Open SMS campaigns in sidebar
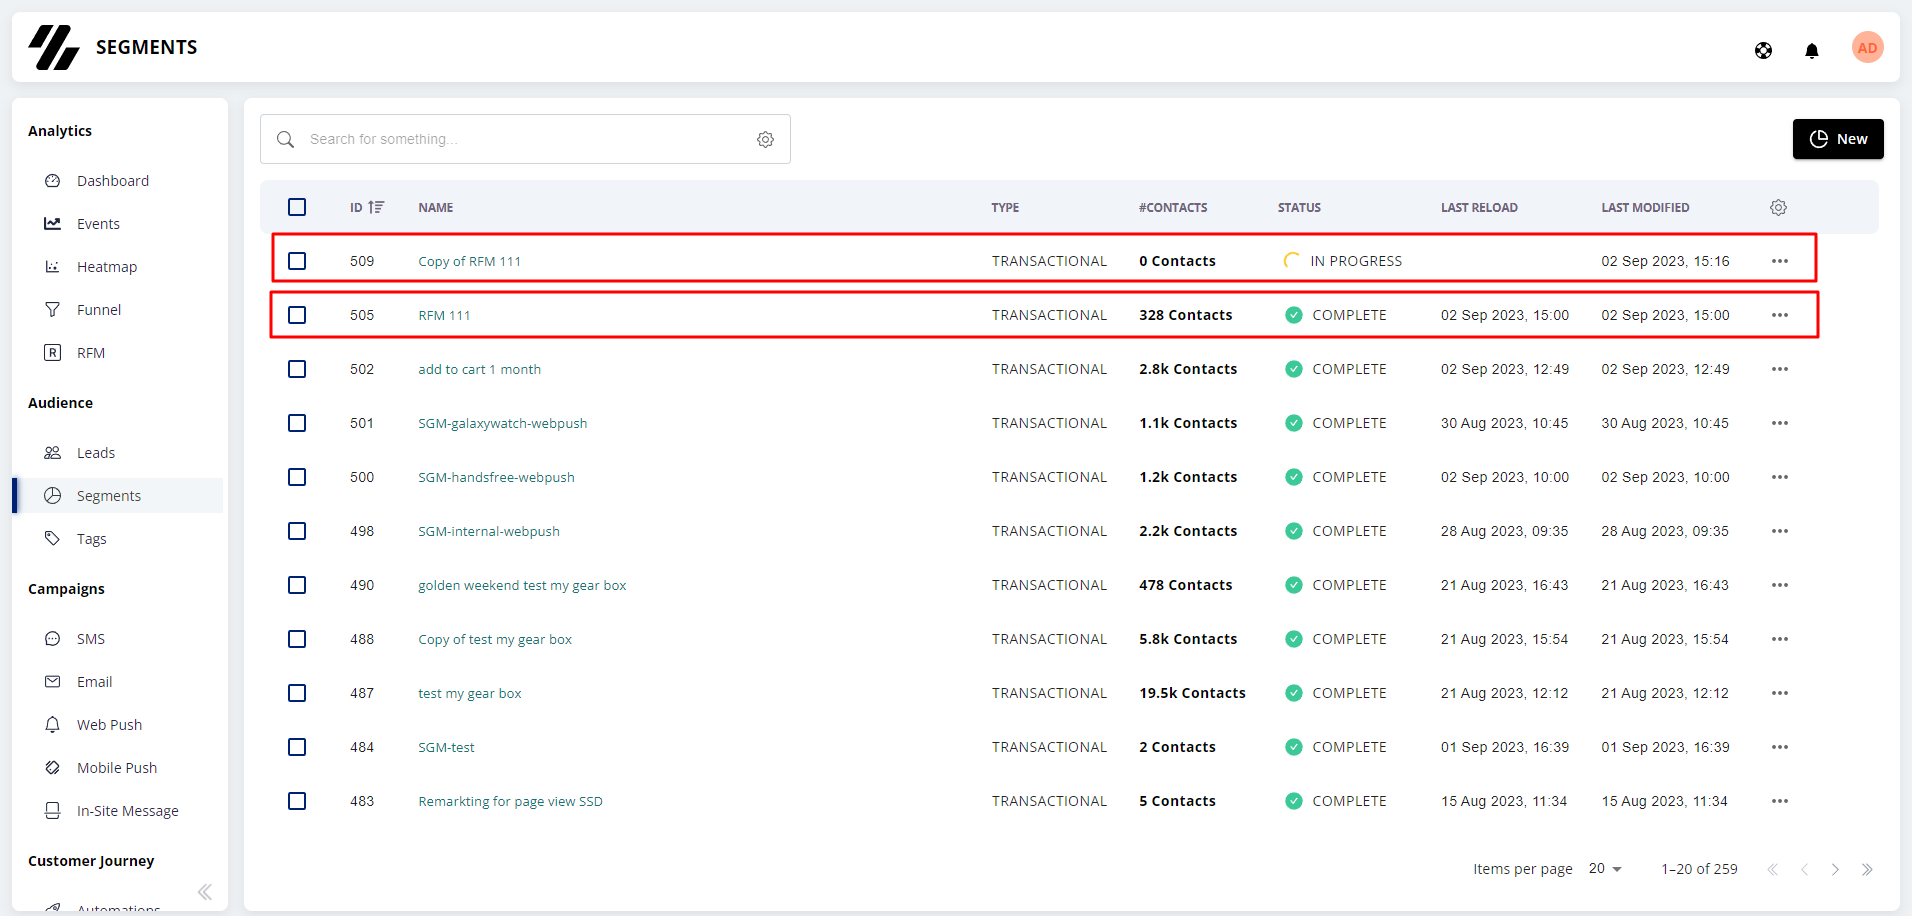 [x=91, y=639]
